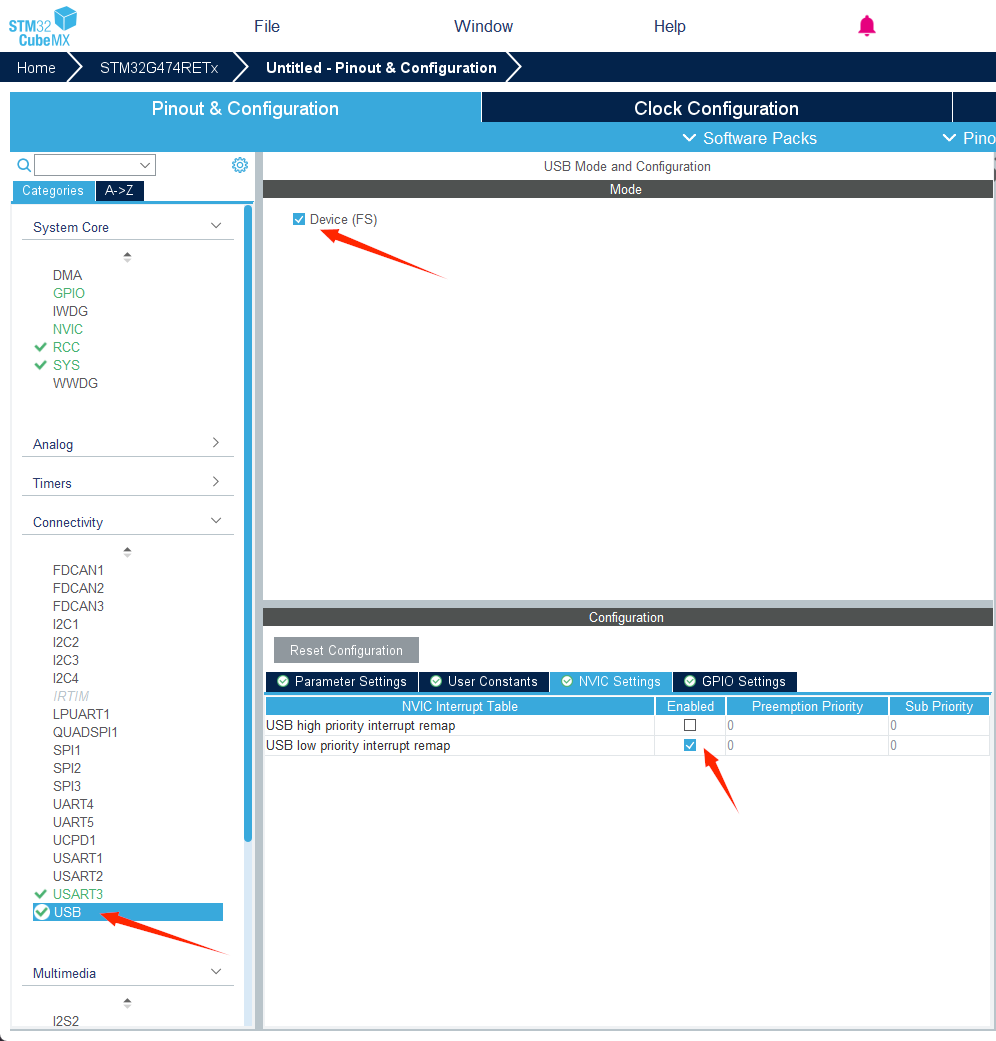Image resolution: width=996 pixels, height=1041 pixels.
Task: Collapse the Connectivity category
Action: point(216,520)
